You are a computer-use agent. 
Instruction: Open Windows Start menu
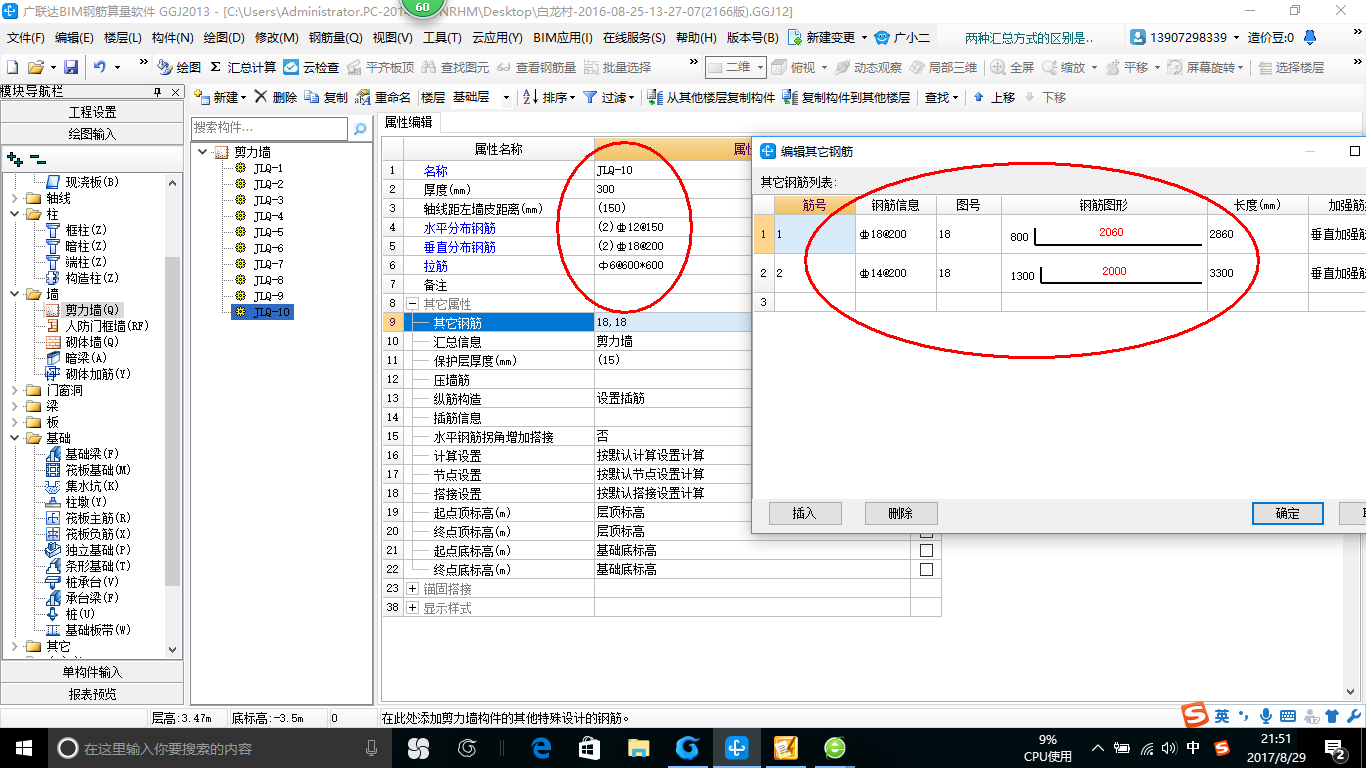pyautogui.click(x=22, y=747)
